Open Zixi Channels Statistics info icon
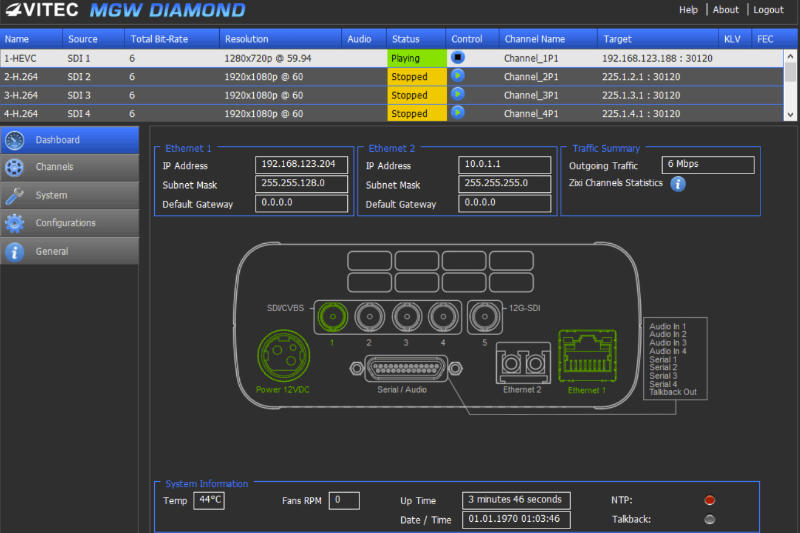The height and width of the screenshot is (533, 800). (678, 184)
